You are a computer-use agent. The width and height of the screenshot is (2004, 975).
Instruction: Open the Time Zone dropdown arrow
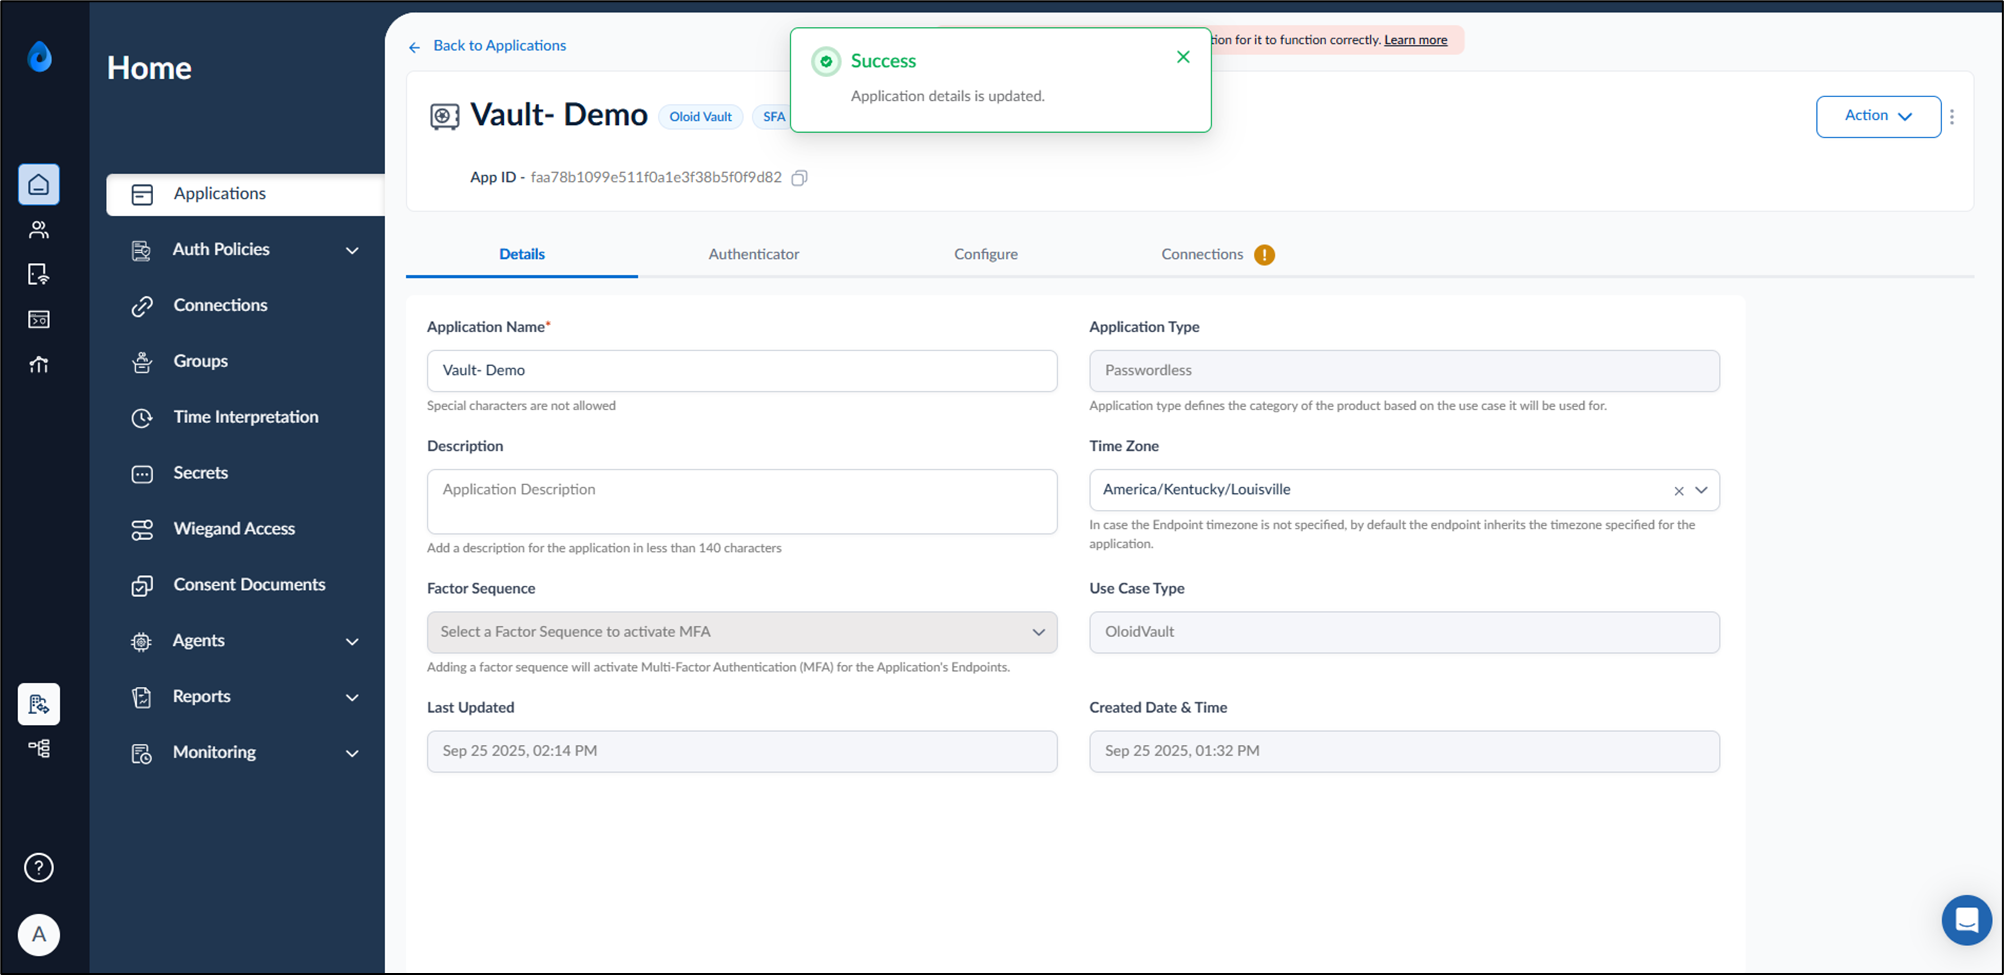(x=1701, y=490)
